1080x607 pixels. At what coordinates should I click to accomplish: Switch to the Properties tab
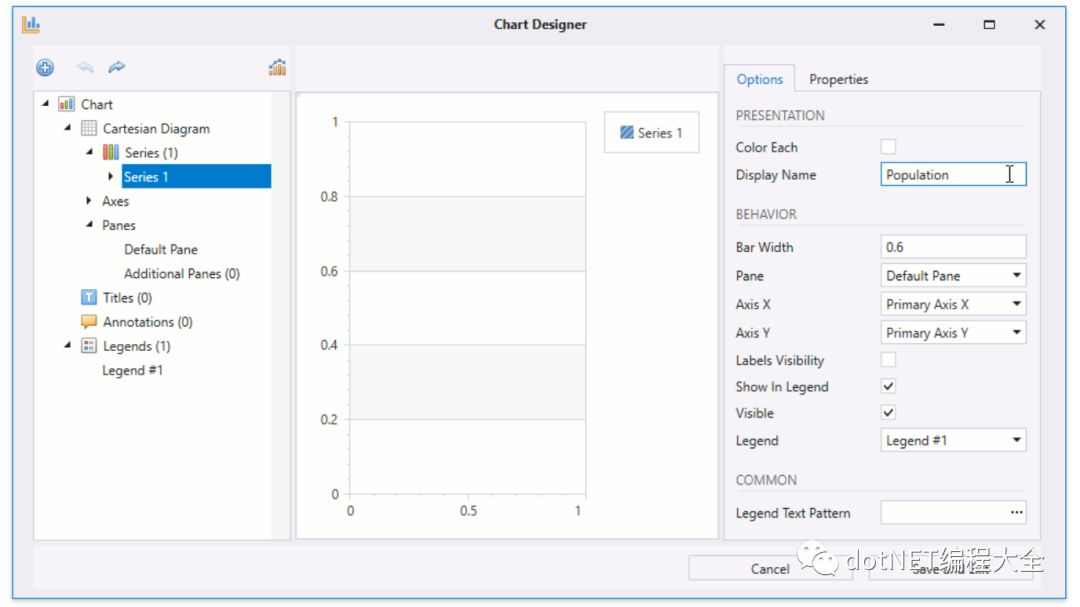click(x=838, y=79)
